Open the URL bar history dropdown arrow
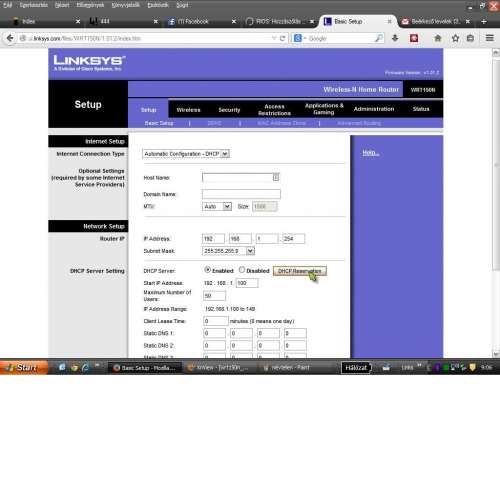Viewport: 500px width, 488px height. click(x=274, y=38)
